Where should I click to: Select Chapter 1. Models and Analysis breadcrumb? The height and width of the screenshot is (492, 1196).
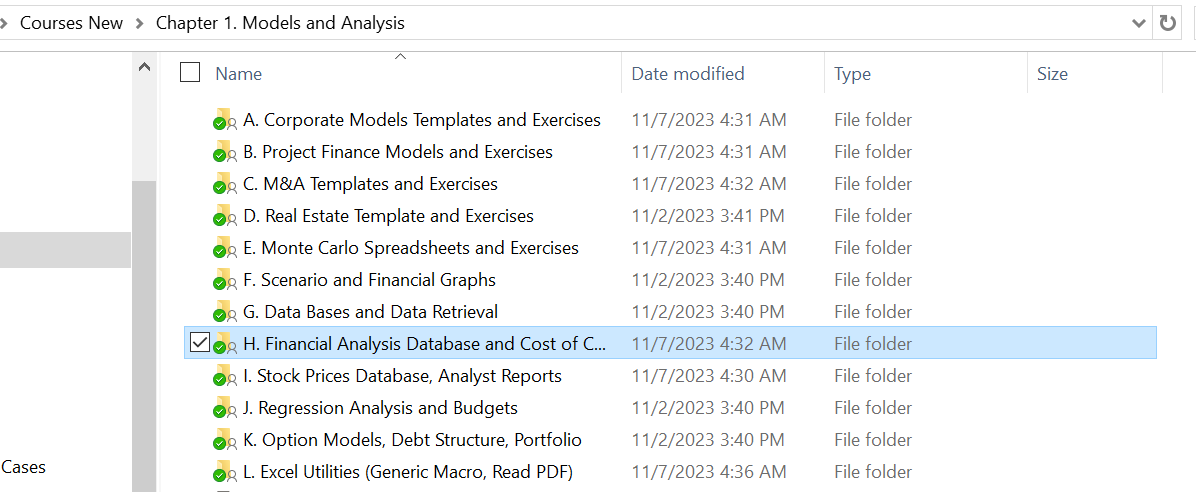(280, 23)
